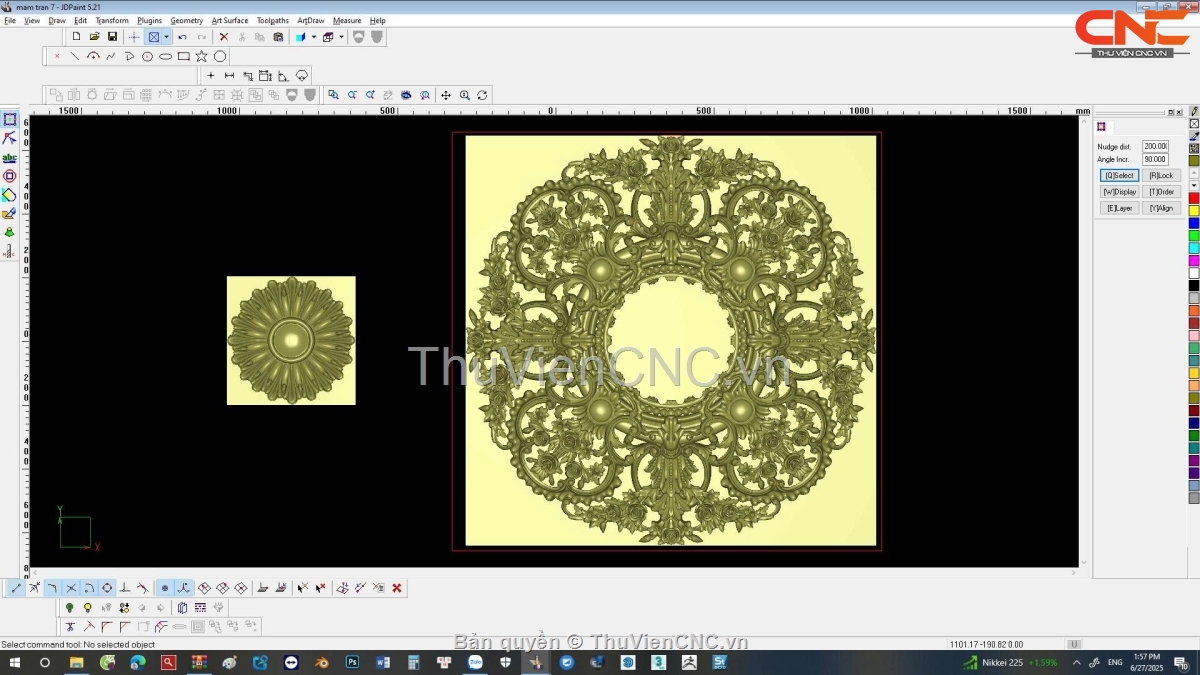This screenshot has height=675, width=1200.
Task: Click the Nudge dist. input field
Action: coord(1155,147)
